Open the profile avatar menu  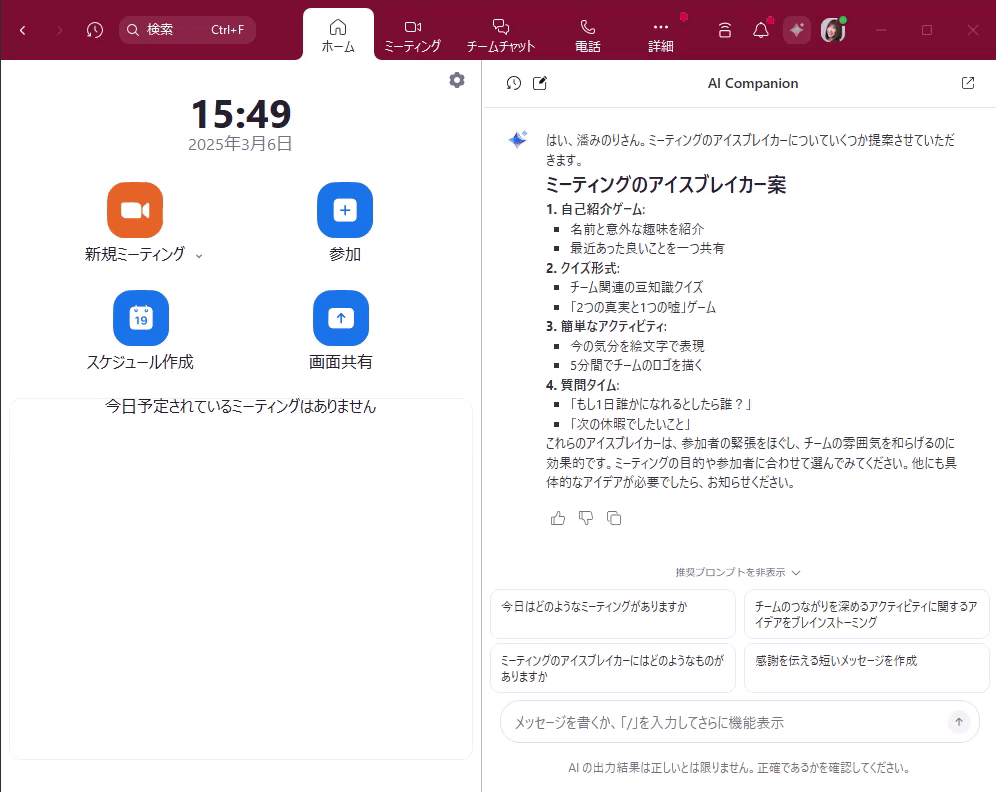click(832, 30)
